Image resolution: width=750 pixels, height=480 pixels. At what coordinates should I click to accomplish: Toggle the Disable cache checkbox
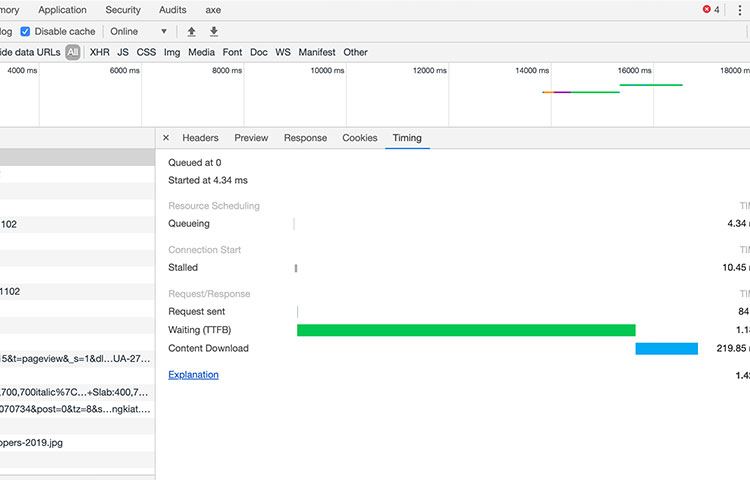click(x=26, y=32)
